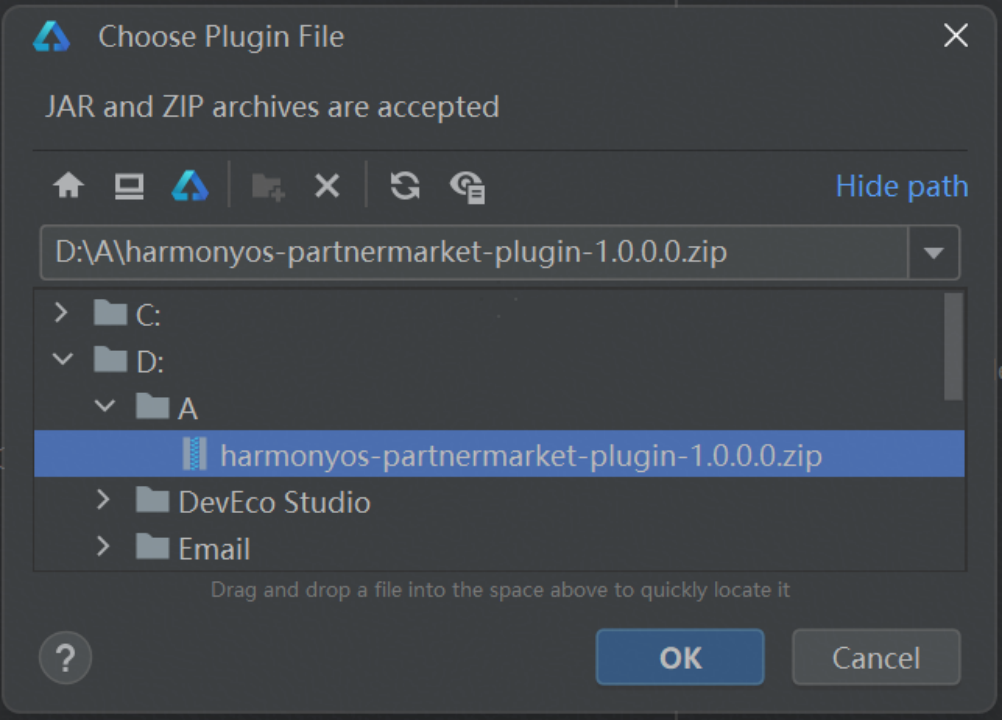Image resolution: width=1002 pixels, height=720 pixels.
Task: Collapse the A folder
Action: pyautogui.click(x=105, y=406)
